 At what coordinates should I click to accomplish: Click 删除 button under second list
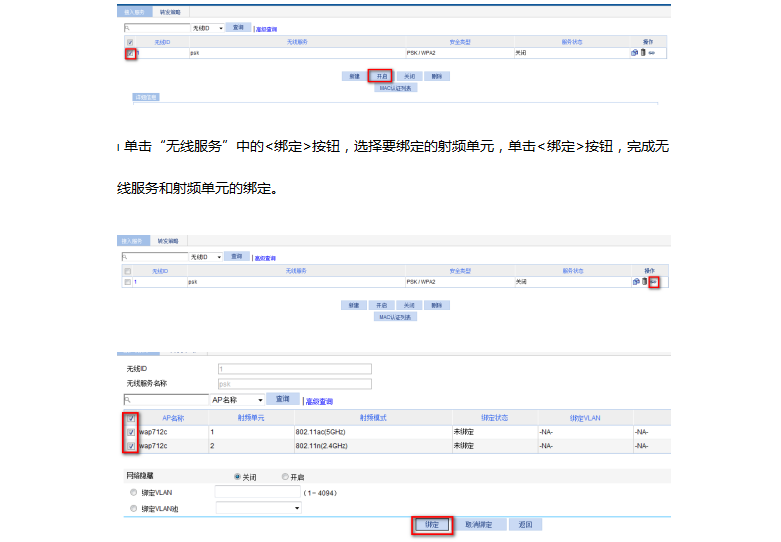coord(437,305)
